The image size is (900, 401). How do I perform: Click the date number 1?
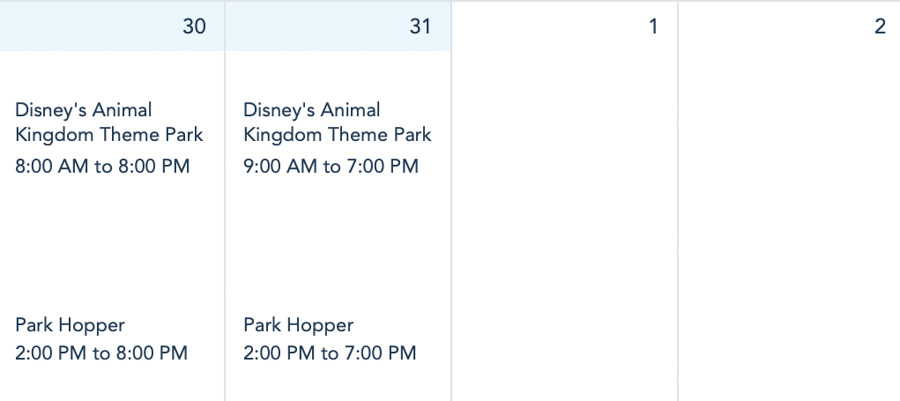[x=653, y=27]
